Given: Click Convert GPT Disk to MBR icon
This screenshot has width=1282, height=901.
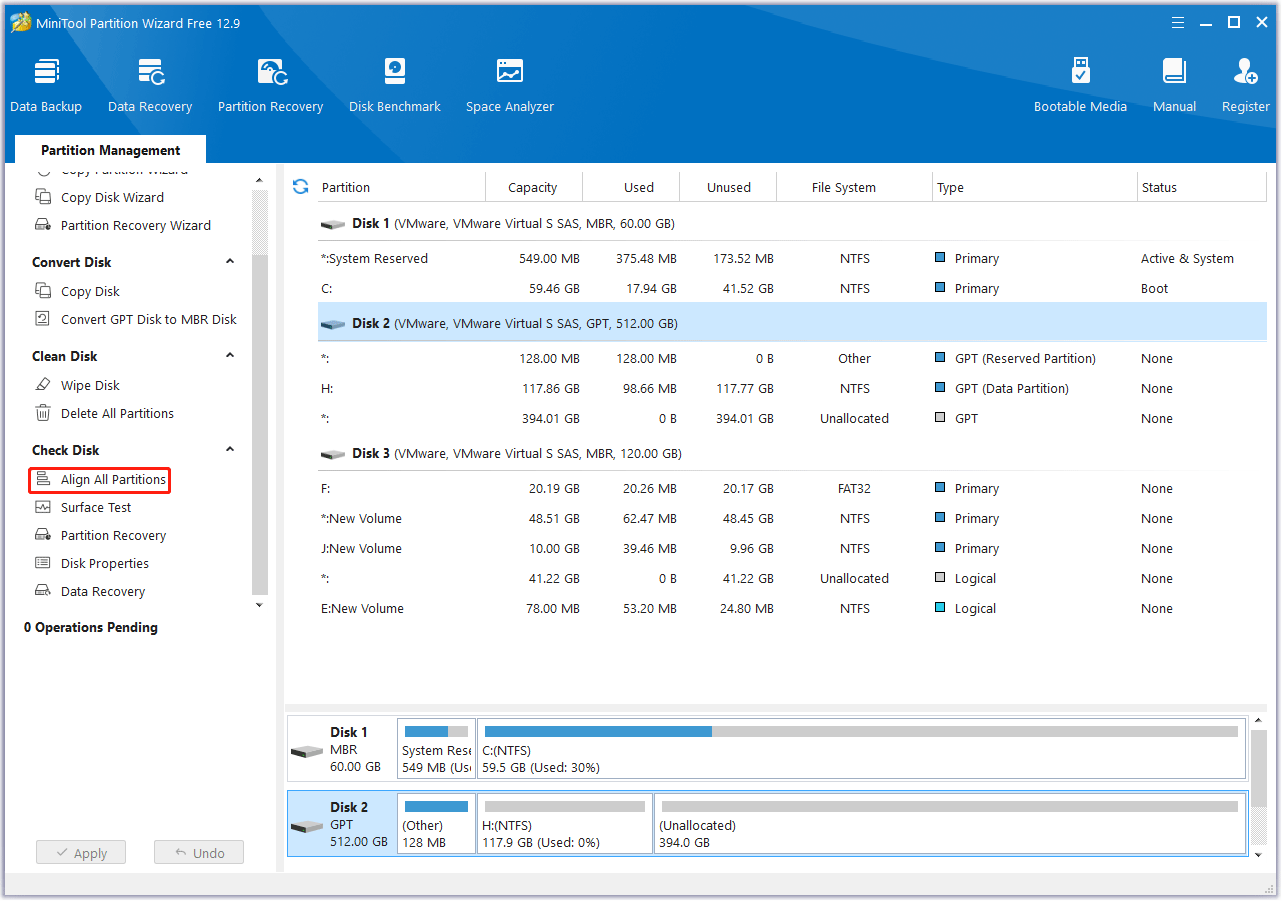Looking at the screenshot, I should 43,319.
